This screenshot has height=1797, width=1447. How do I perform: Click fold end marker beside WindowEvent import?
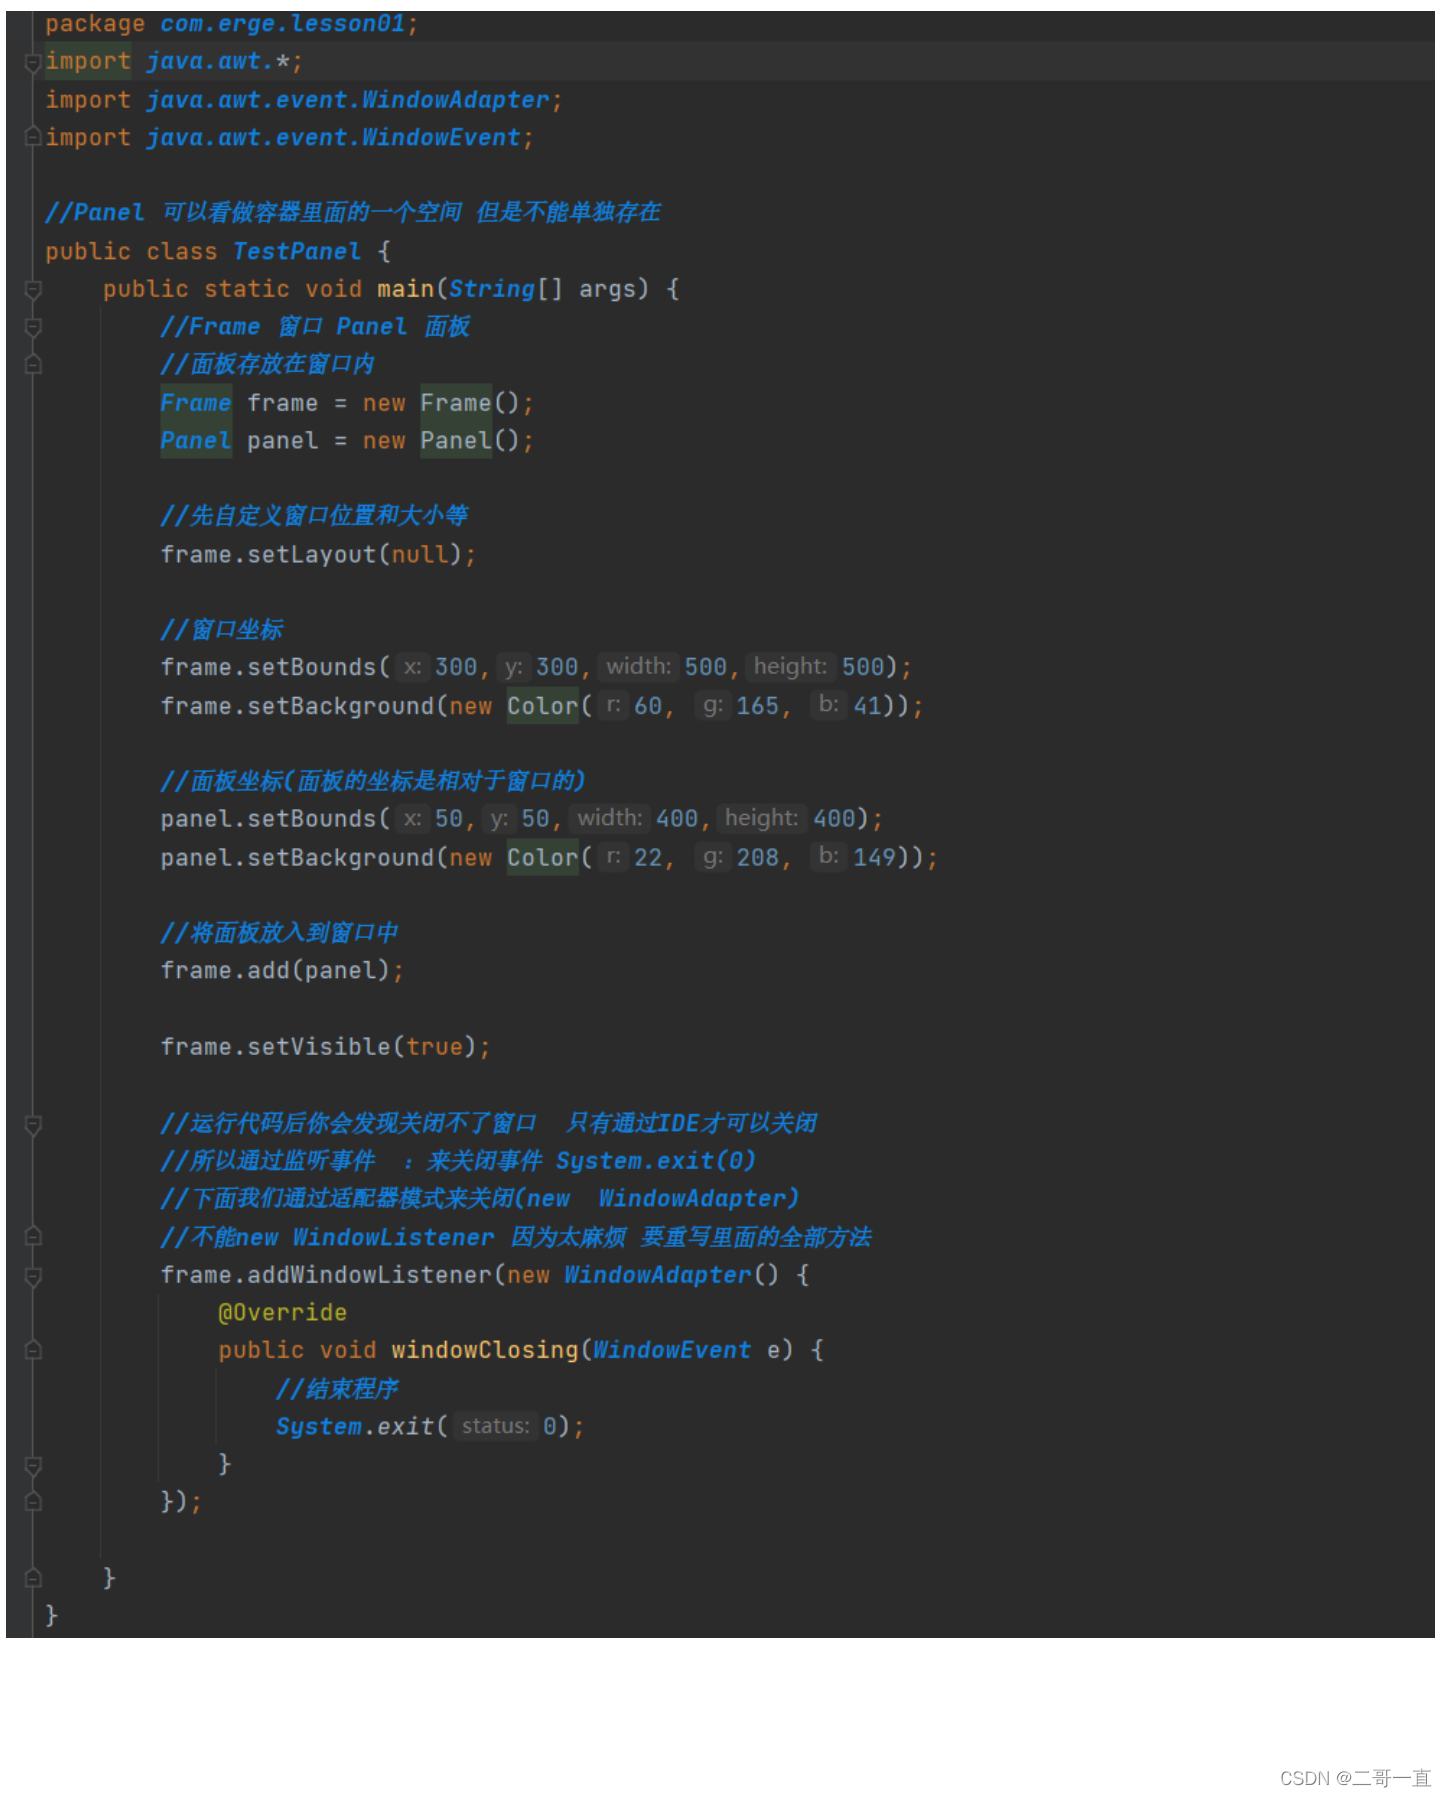tap(33, 136)
